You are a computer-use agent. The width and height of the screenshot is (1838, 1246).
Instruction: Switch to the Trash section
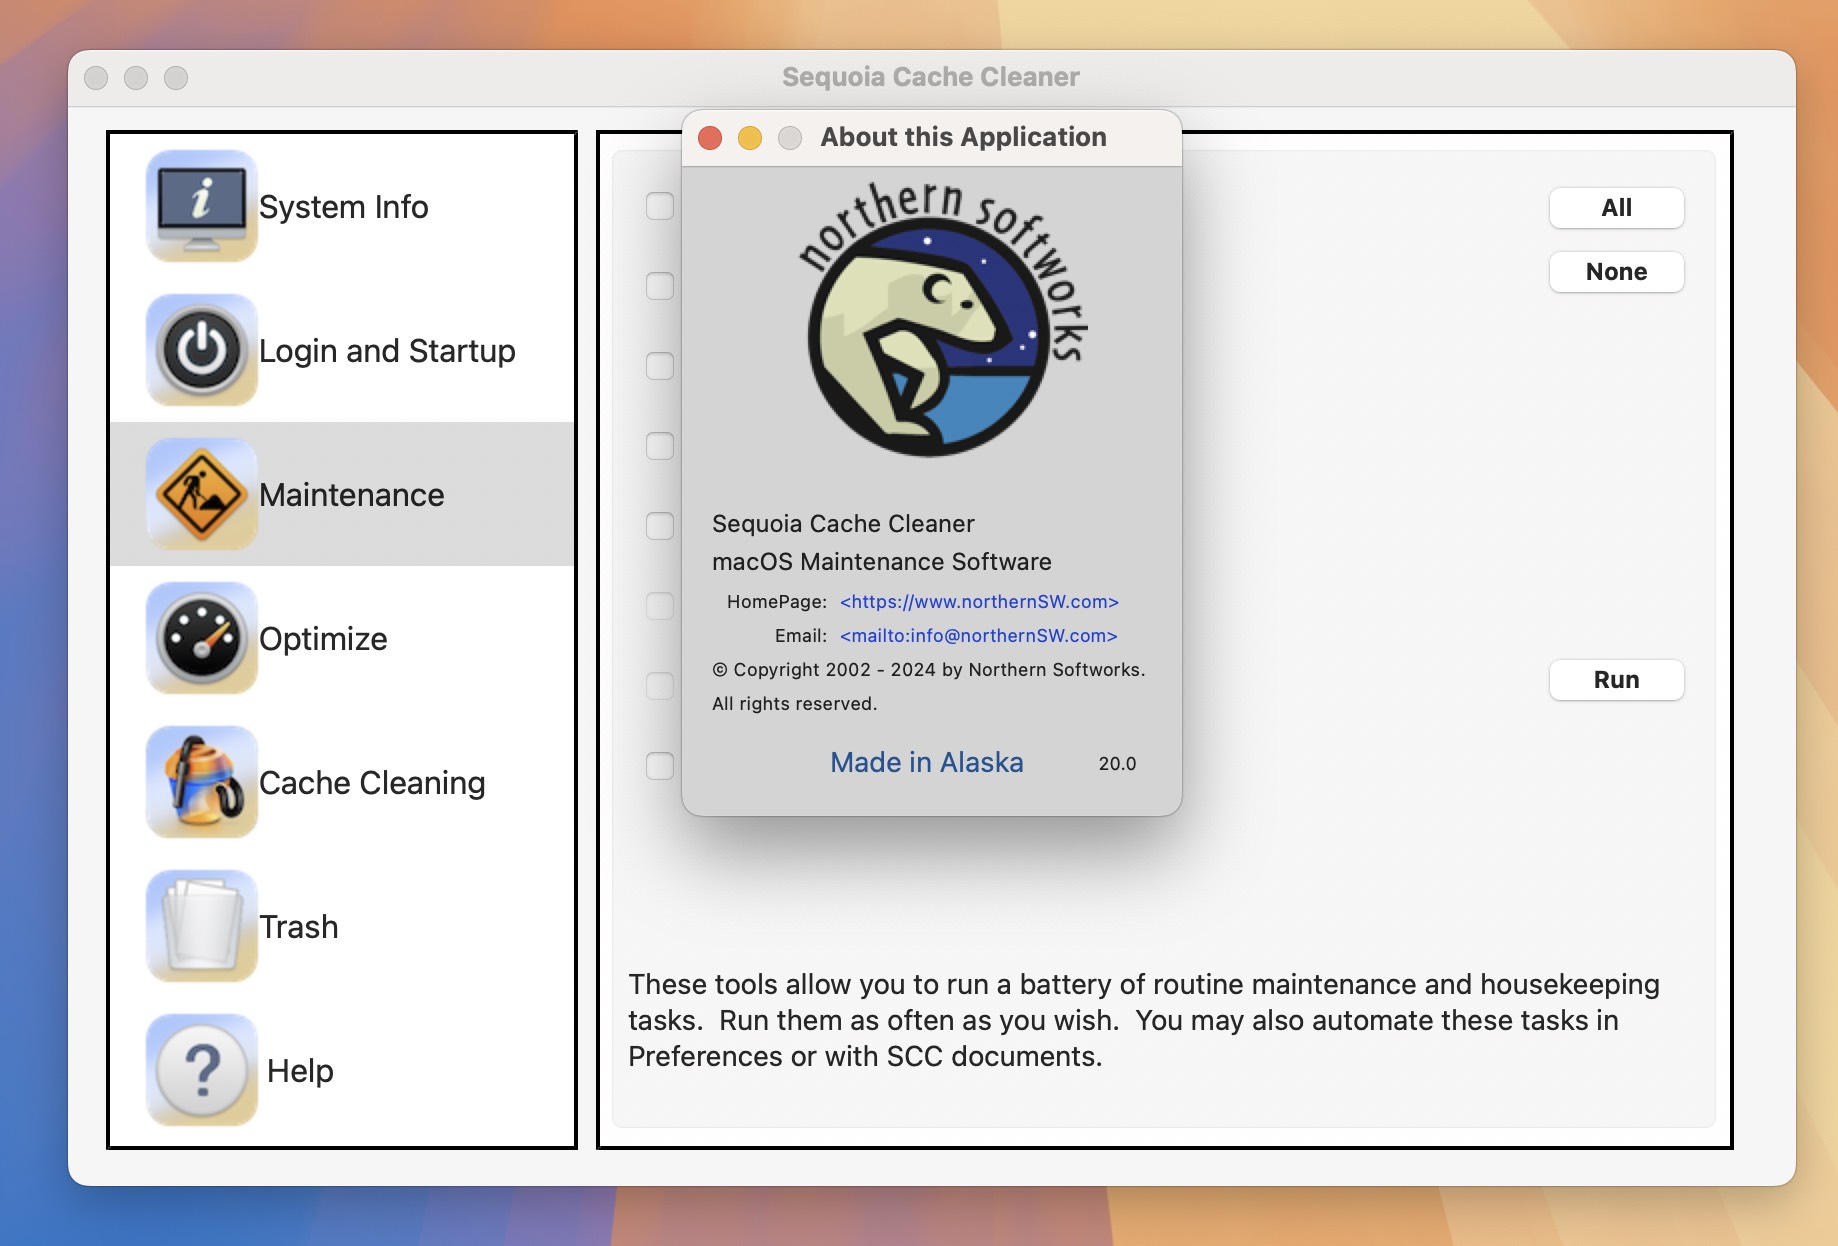click(x=298, y=927)
